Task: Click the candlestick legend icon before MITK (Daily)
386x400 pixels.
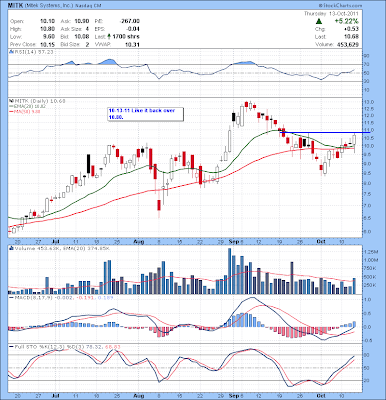Action: (11, 100)
